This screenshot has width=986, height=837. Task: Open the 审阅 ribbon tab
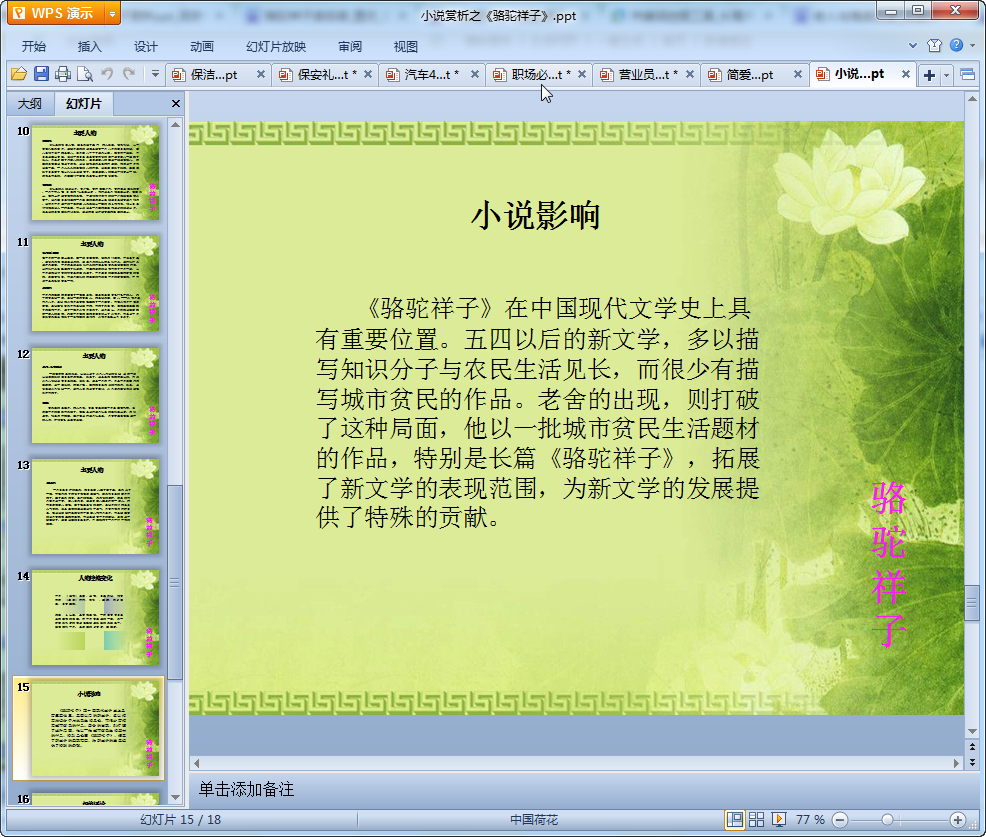coord(350,46)
